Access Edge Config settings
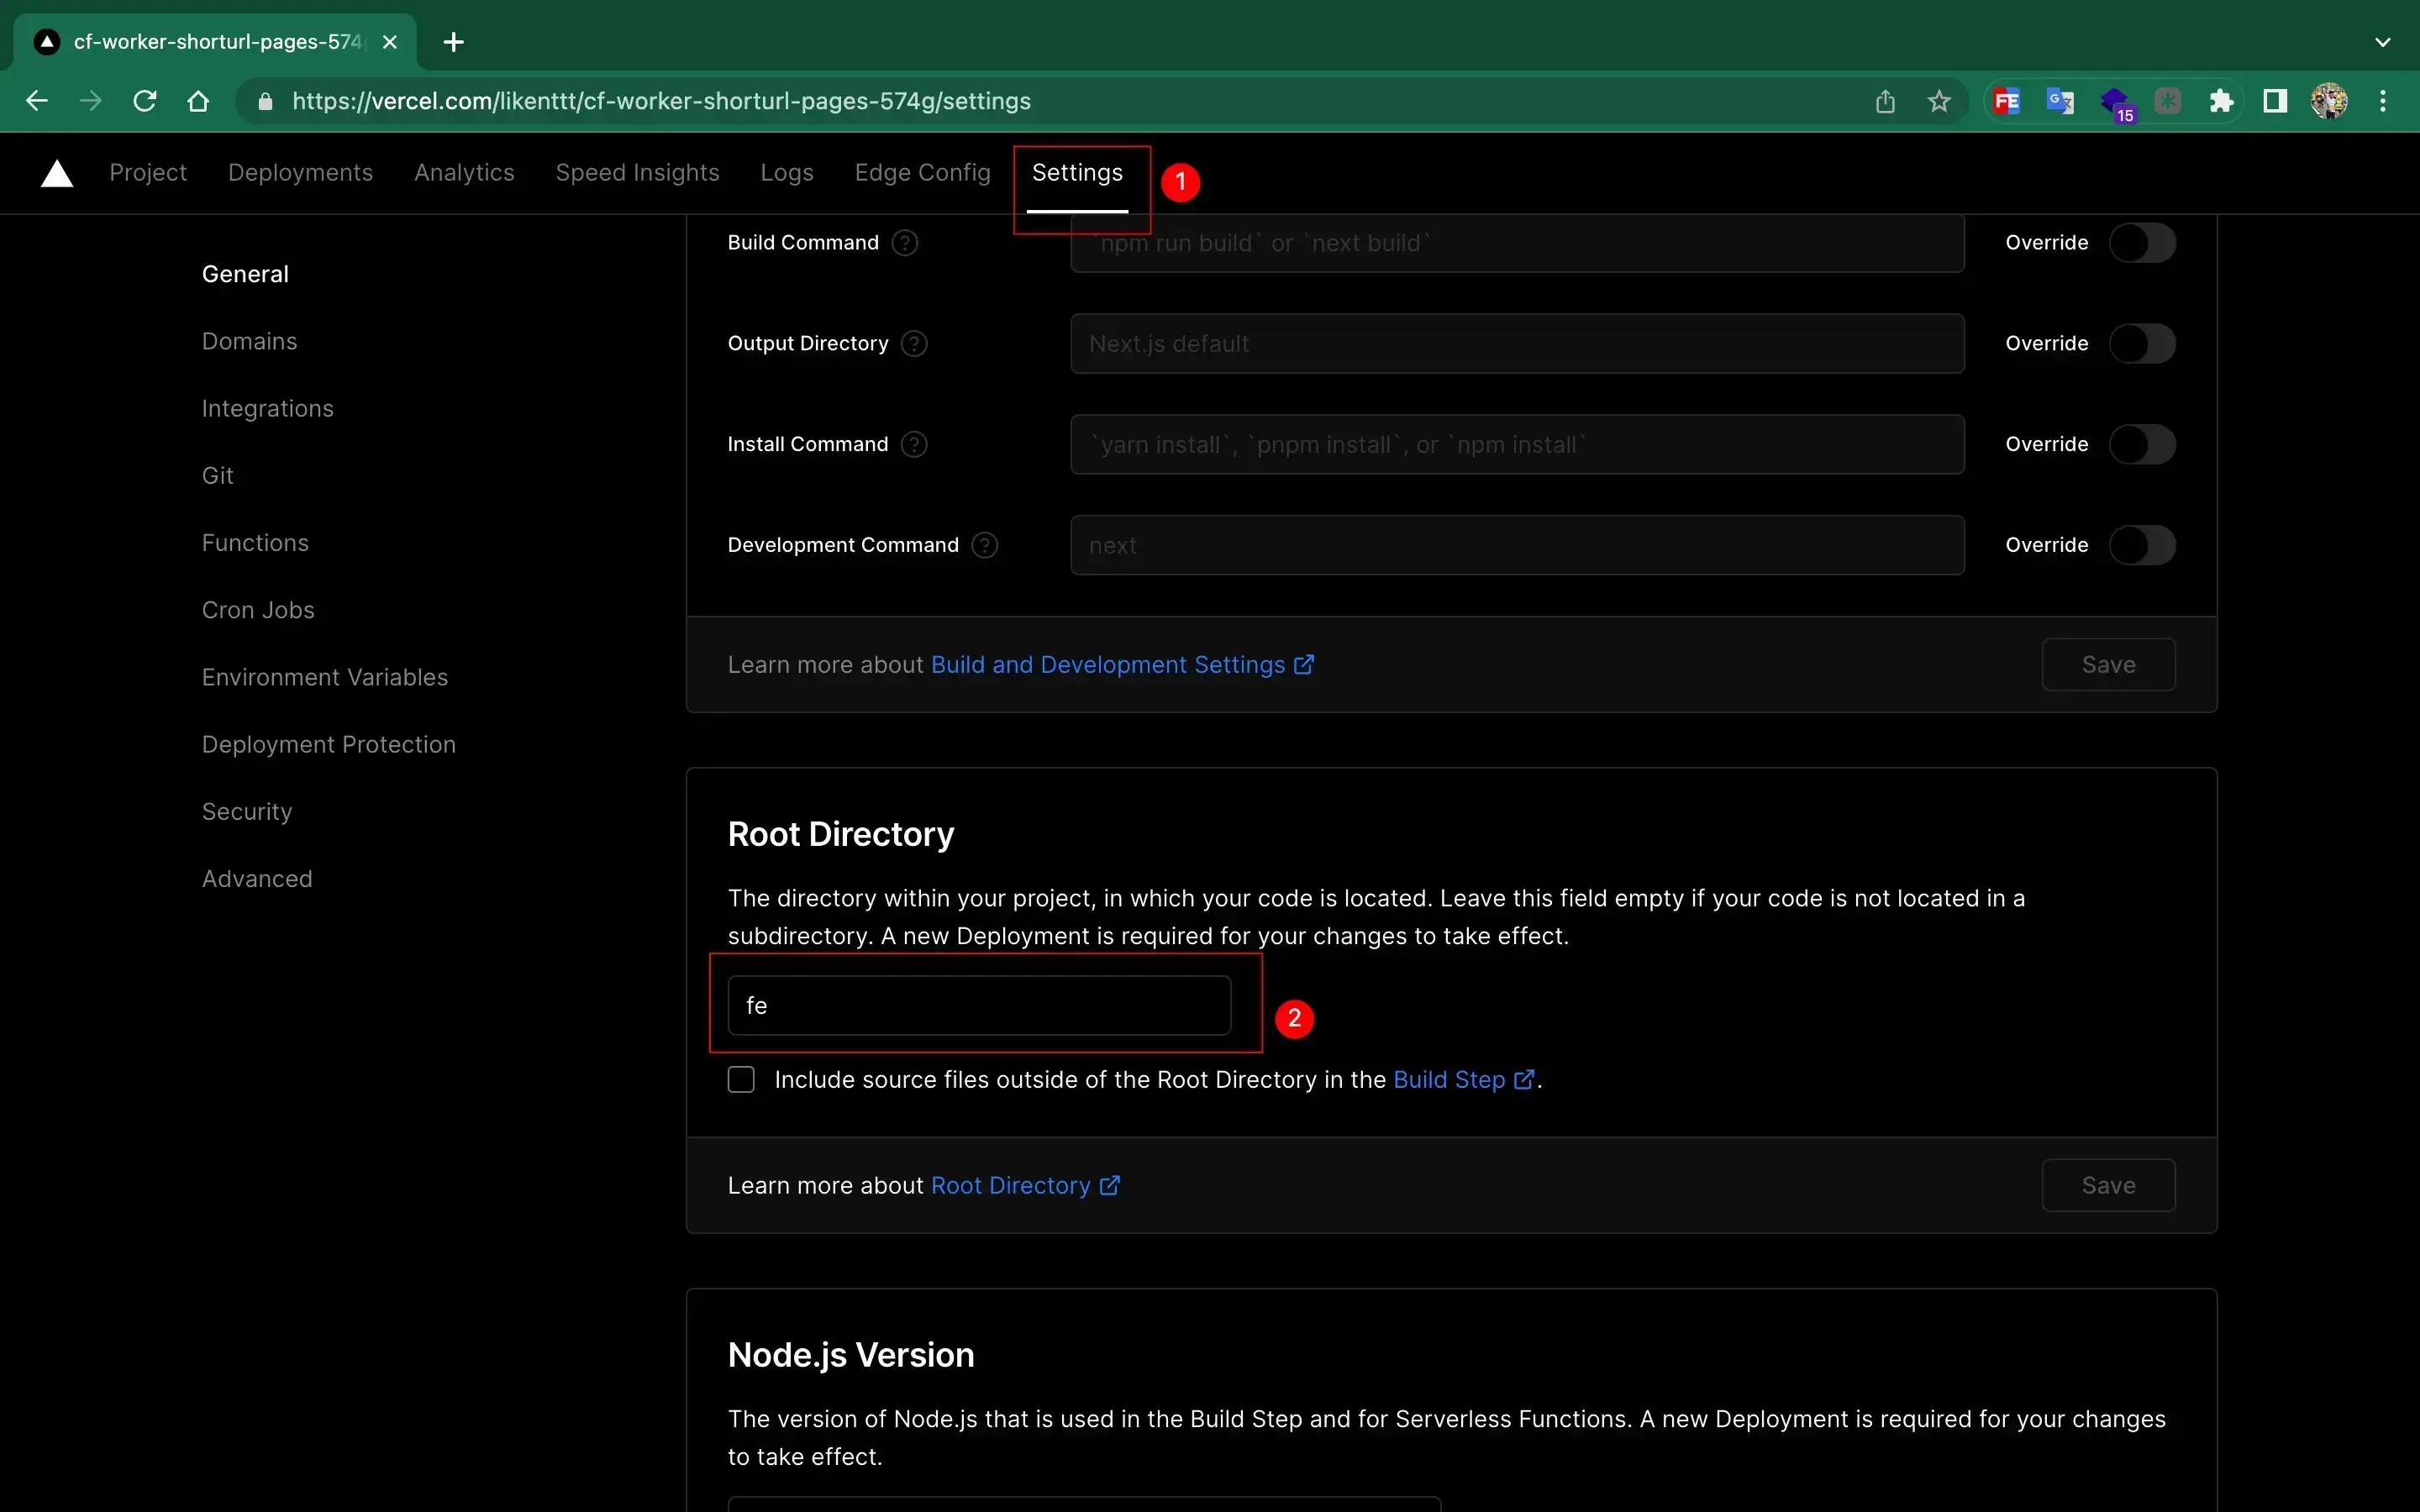The image size is (2420, 1512). point(923,172)
